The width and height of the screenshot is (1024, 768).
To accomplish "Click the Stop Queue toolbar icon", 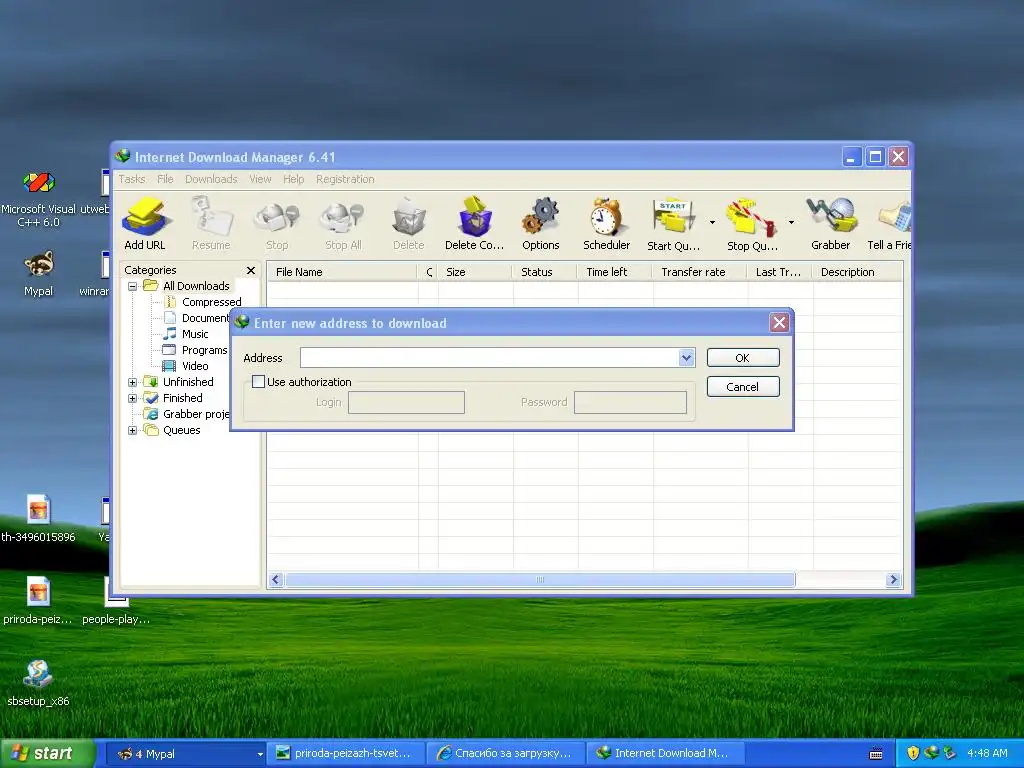I will (751, 217).
